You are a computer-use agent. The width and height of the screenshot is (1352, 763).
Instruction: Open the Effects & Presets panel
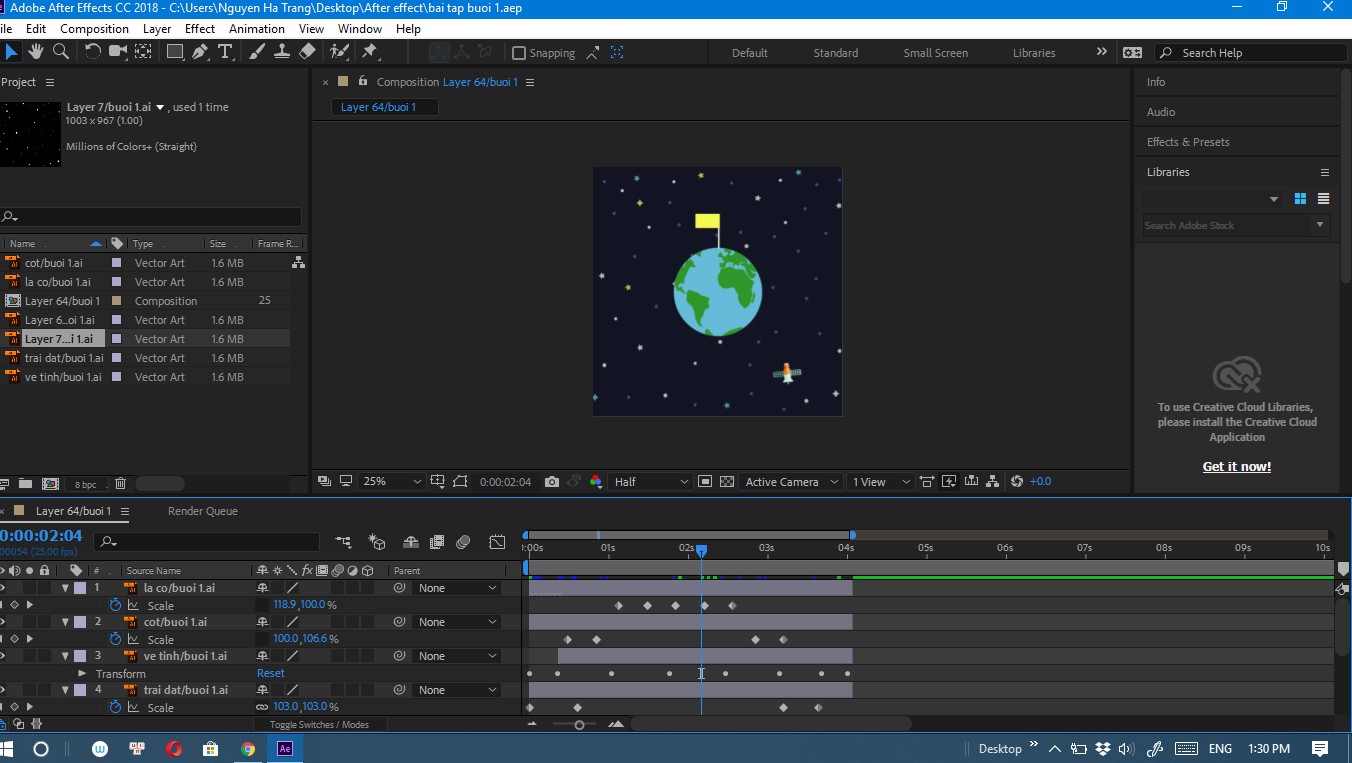click(1188, 142)
